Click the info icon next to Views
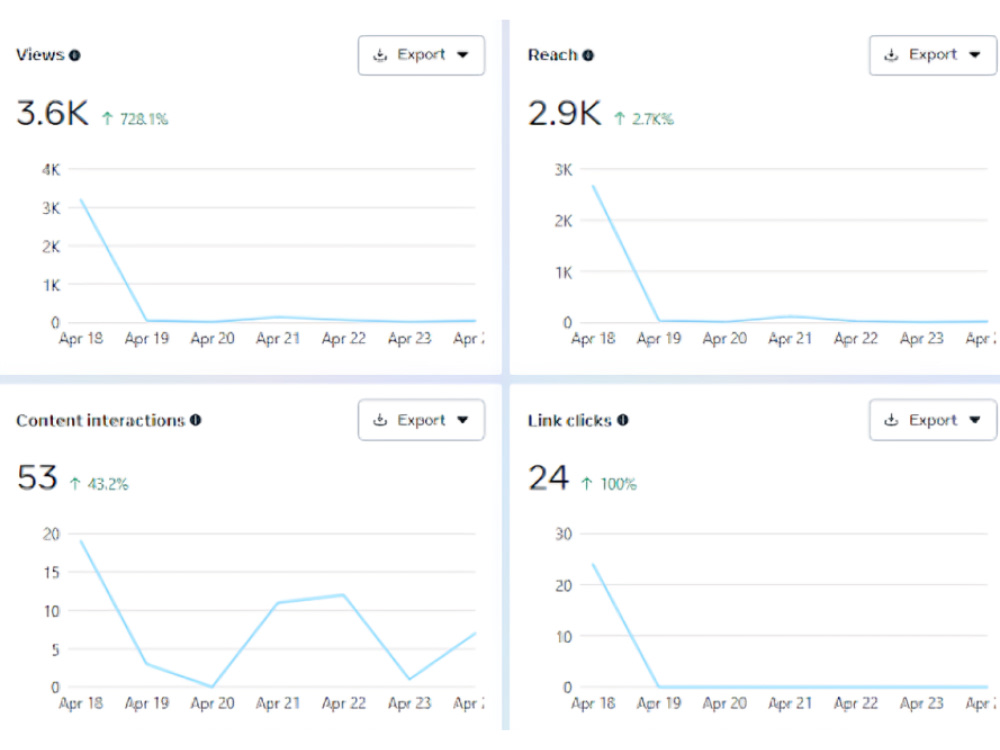Image resolution: width=1000 pixels, height=750 pixels. click(75, 55)
